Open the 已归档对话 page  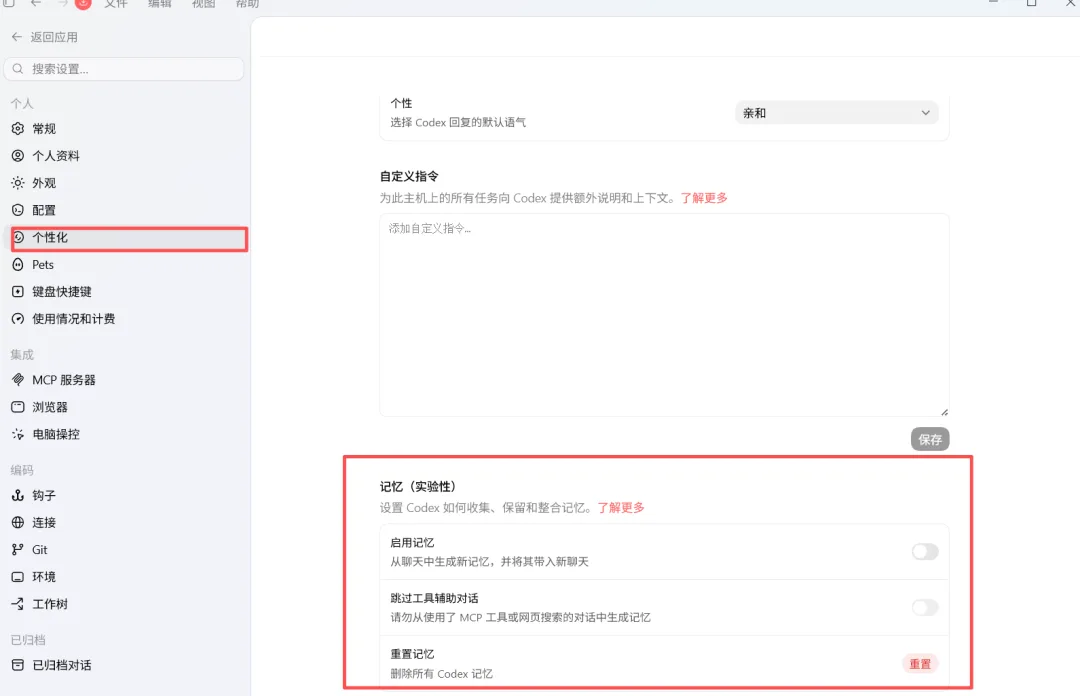pyautogui.click(x=125, y=665)
